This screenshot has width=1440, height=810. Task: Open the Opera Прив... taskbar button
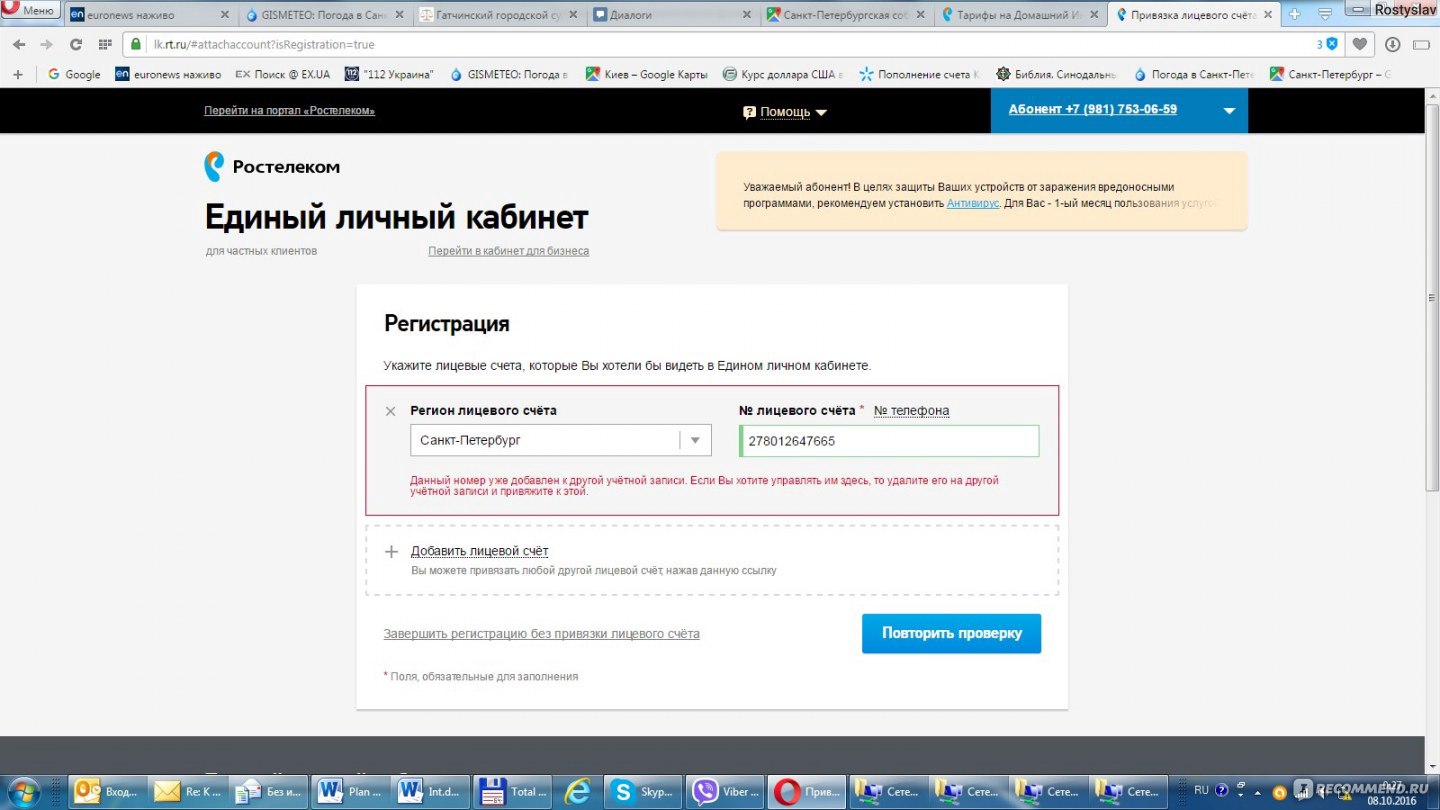tap(806, 791)
